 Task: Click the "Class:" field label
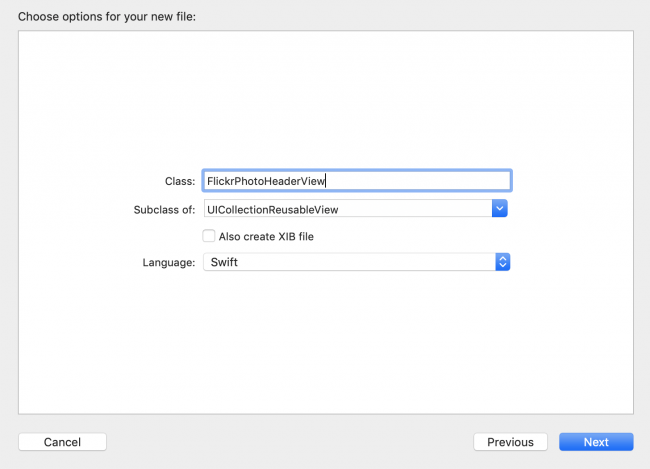(180, 181)
